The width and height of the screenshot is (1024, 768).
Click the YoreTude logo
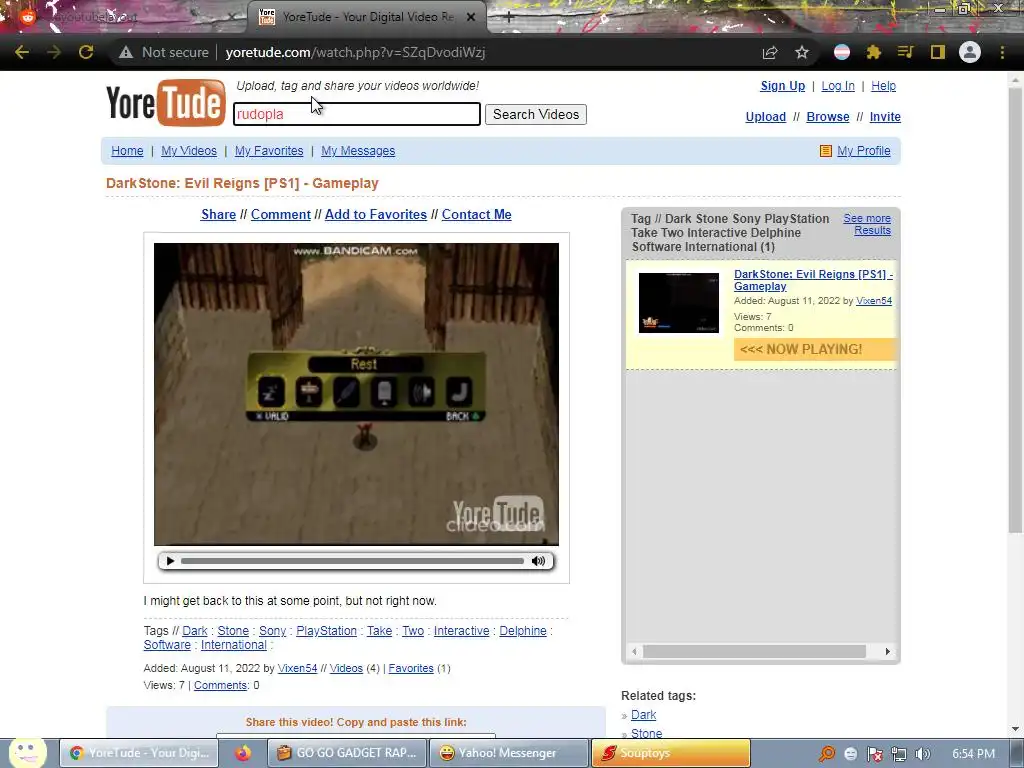(165, 103)
